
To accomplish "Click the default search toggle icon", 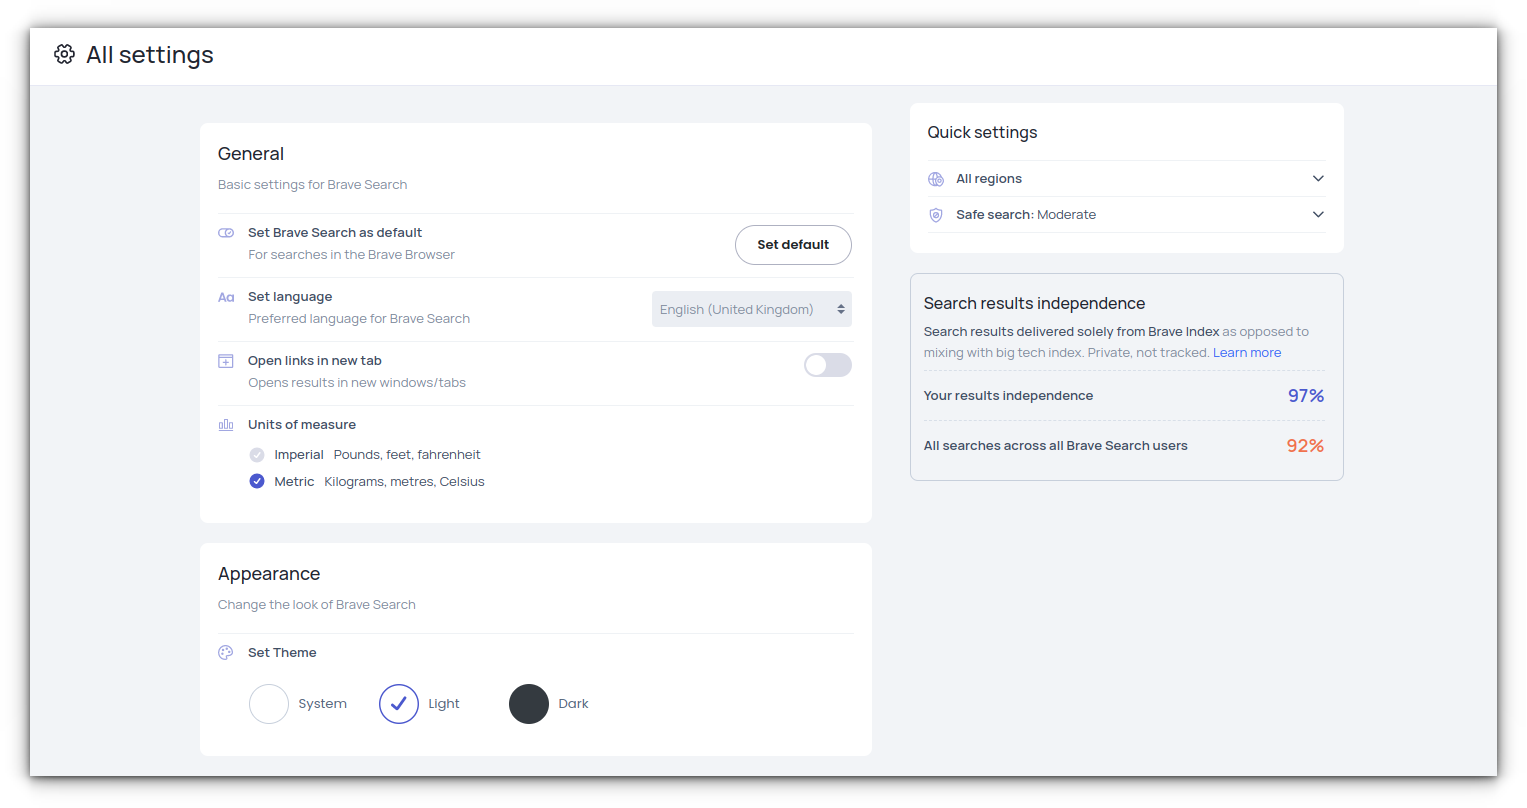I will (x=226, y=233).
